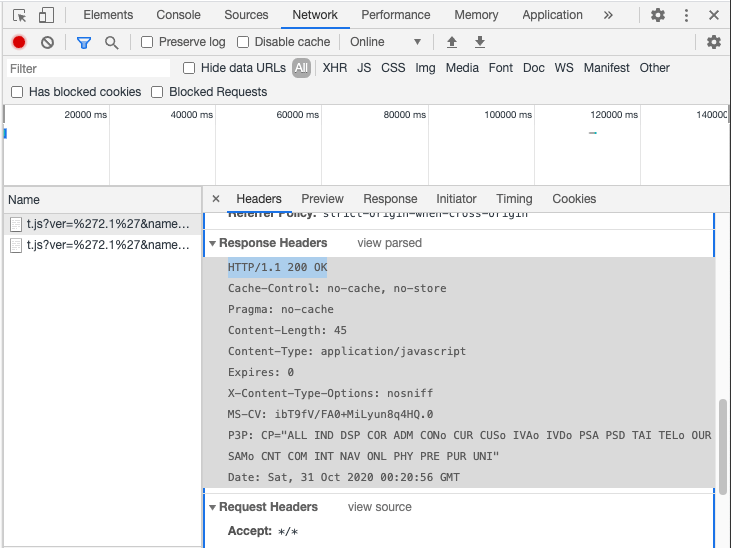Click view source for request headers

point(379,507)
